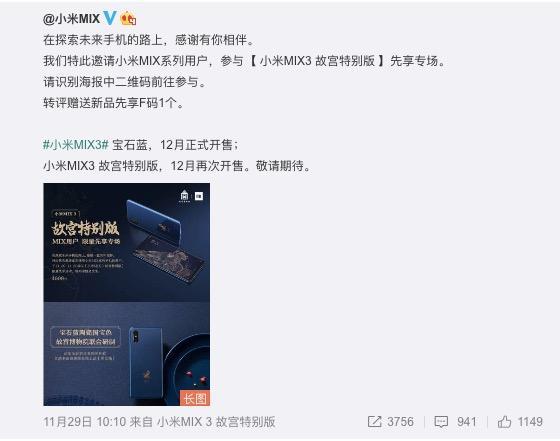
Task: Click the Palace Museum logo in the poster
Action: pyautogui.click(x=184, y=196)
